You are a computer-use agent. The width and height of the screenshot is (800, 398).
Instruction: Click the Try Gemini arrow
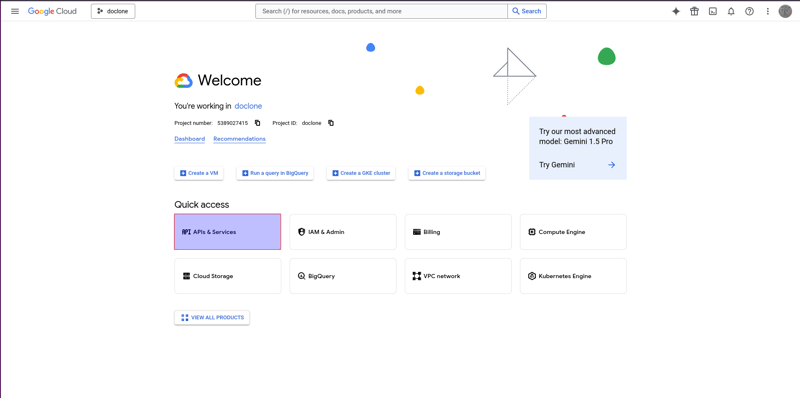pos(612,165)
